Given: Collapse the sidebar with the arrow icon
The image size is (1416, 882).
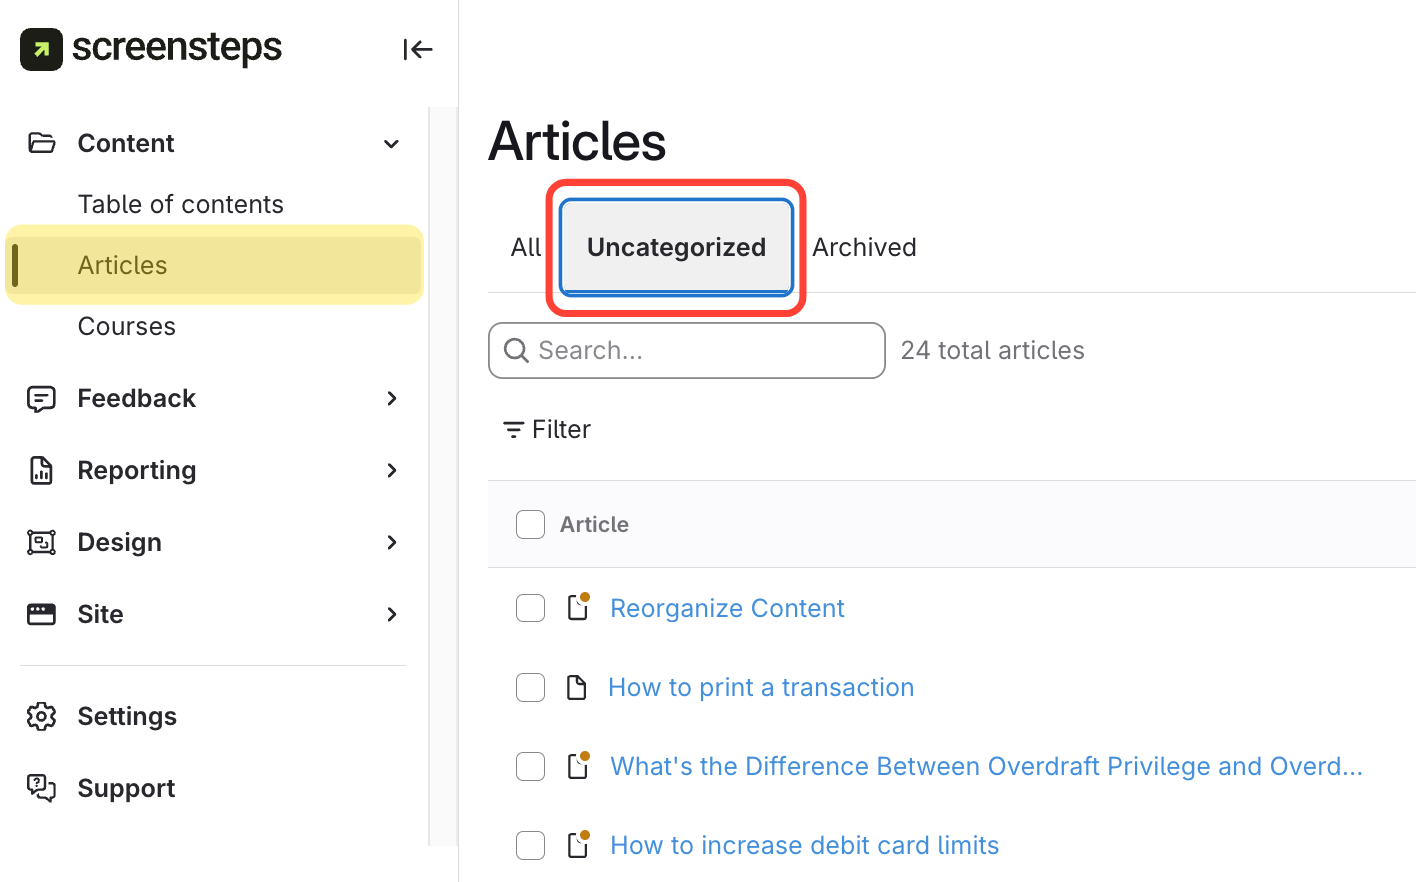Looking at the screenshot, I should point(417,49).
